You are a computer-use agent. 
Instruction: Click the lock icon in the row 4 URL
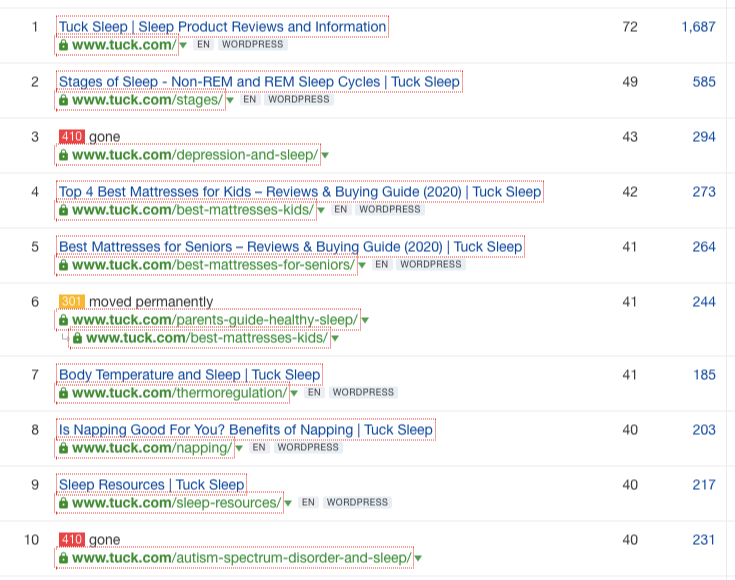pos(63,210)
